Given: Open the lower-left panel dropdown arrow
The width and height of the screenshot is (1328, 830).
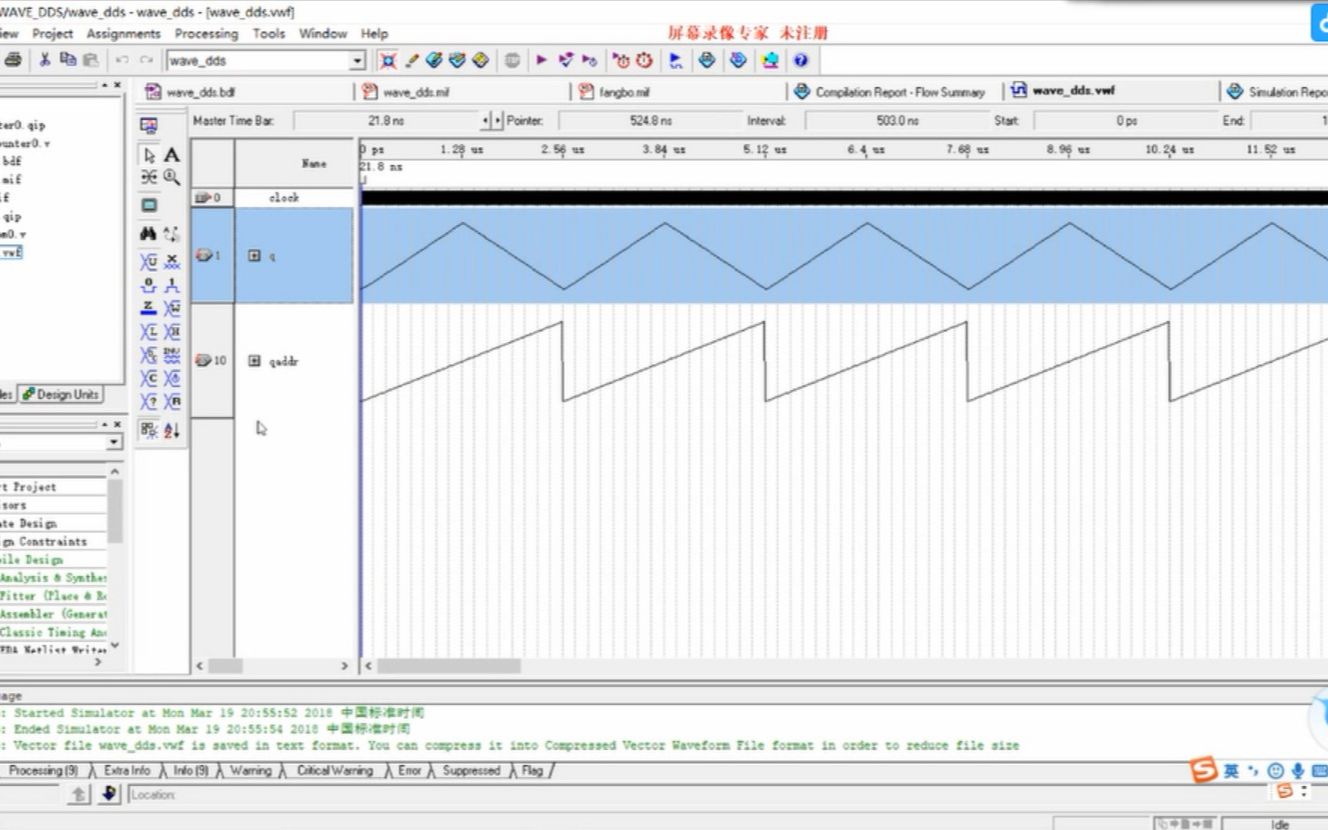Looking at the screenshot, I should 114,442.
